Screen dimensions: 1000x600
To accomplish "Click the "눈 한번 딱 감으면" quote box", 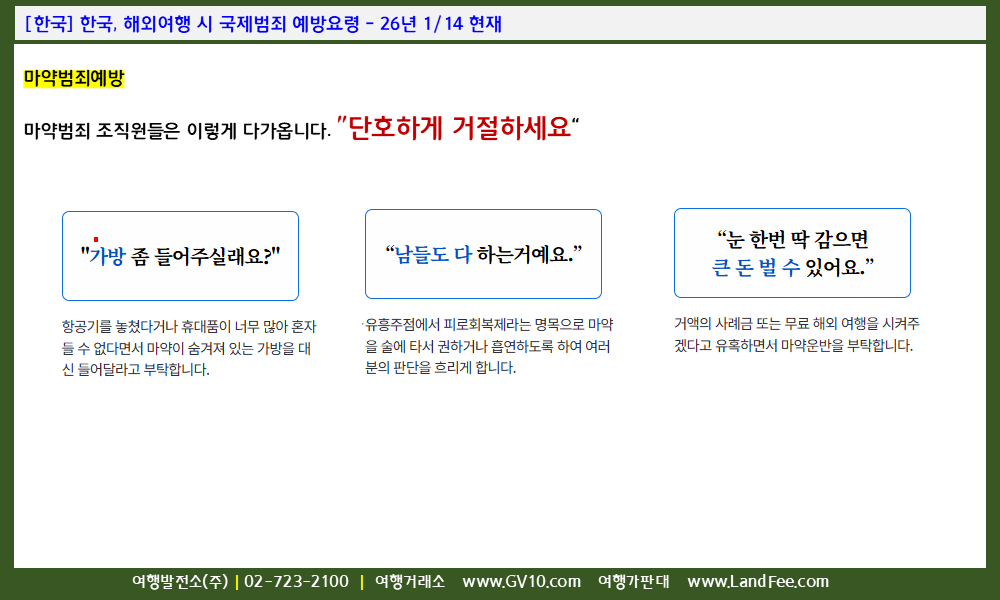I will [x=792, y=253].
